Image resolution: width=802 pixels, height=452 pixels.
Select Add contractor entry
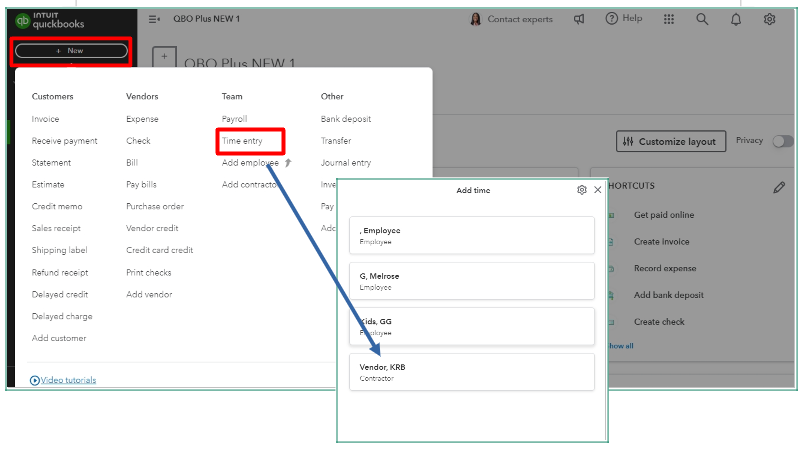(249, 185)
